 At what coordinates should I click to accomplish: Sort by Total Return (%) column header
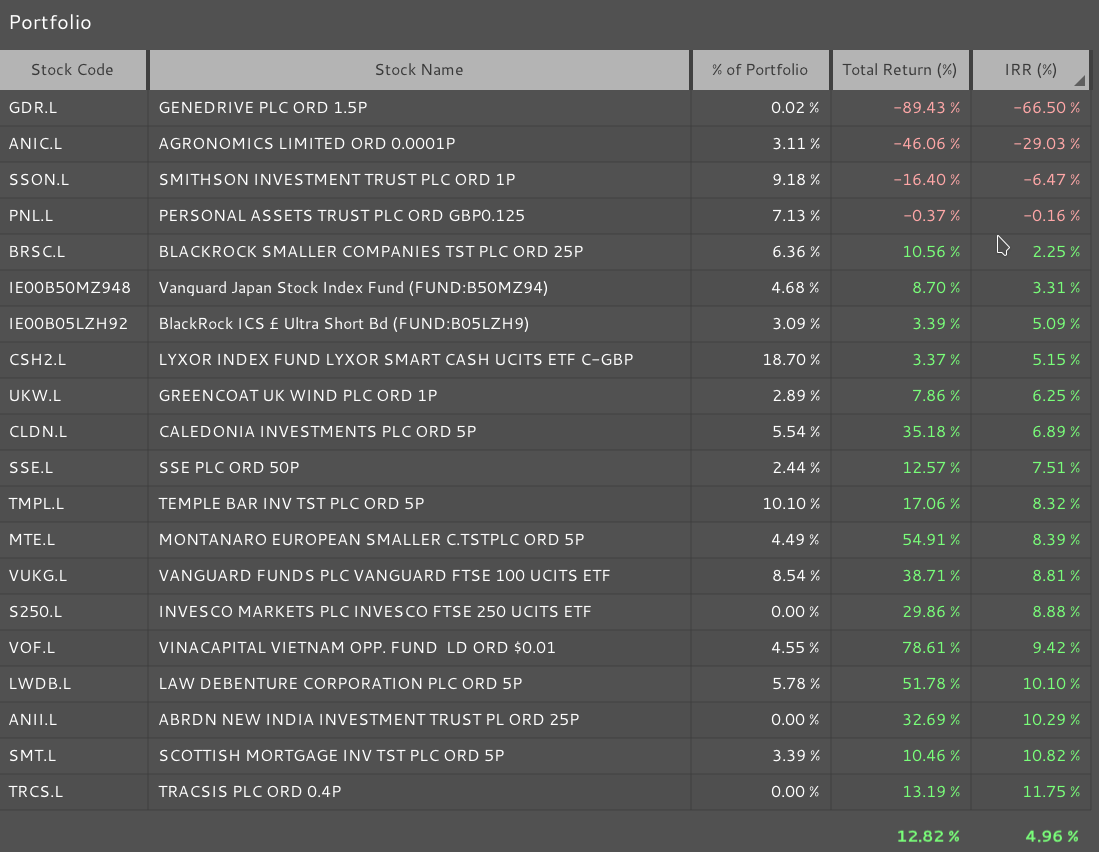click(x=900, y=70)
